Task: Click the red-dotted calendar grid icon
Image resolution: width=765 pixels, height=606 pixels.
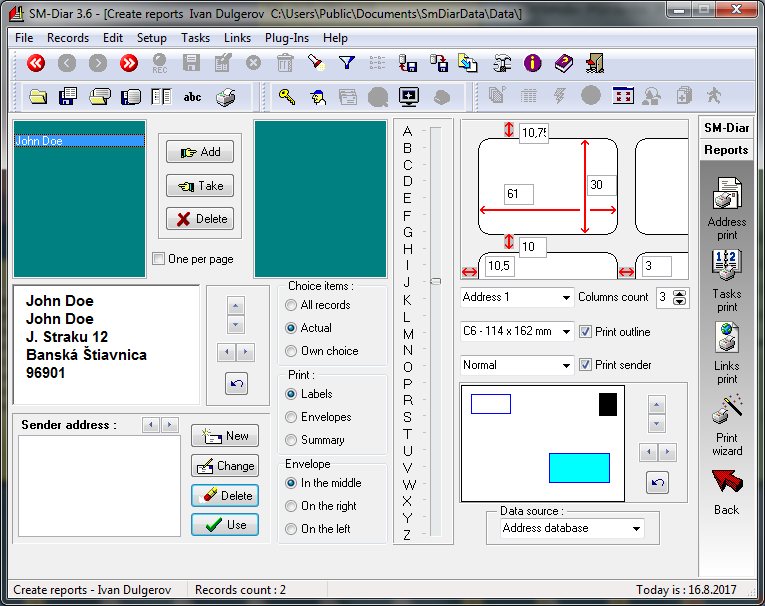Action: 623,96
